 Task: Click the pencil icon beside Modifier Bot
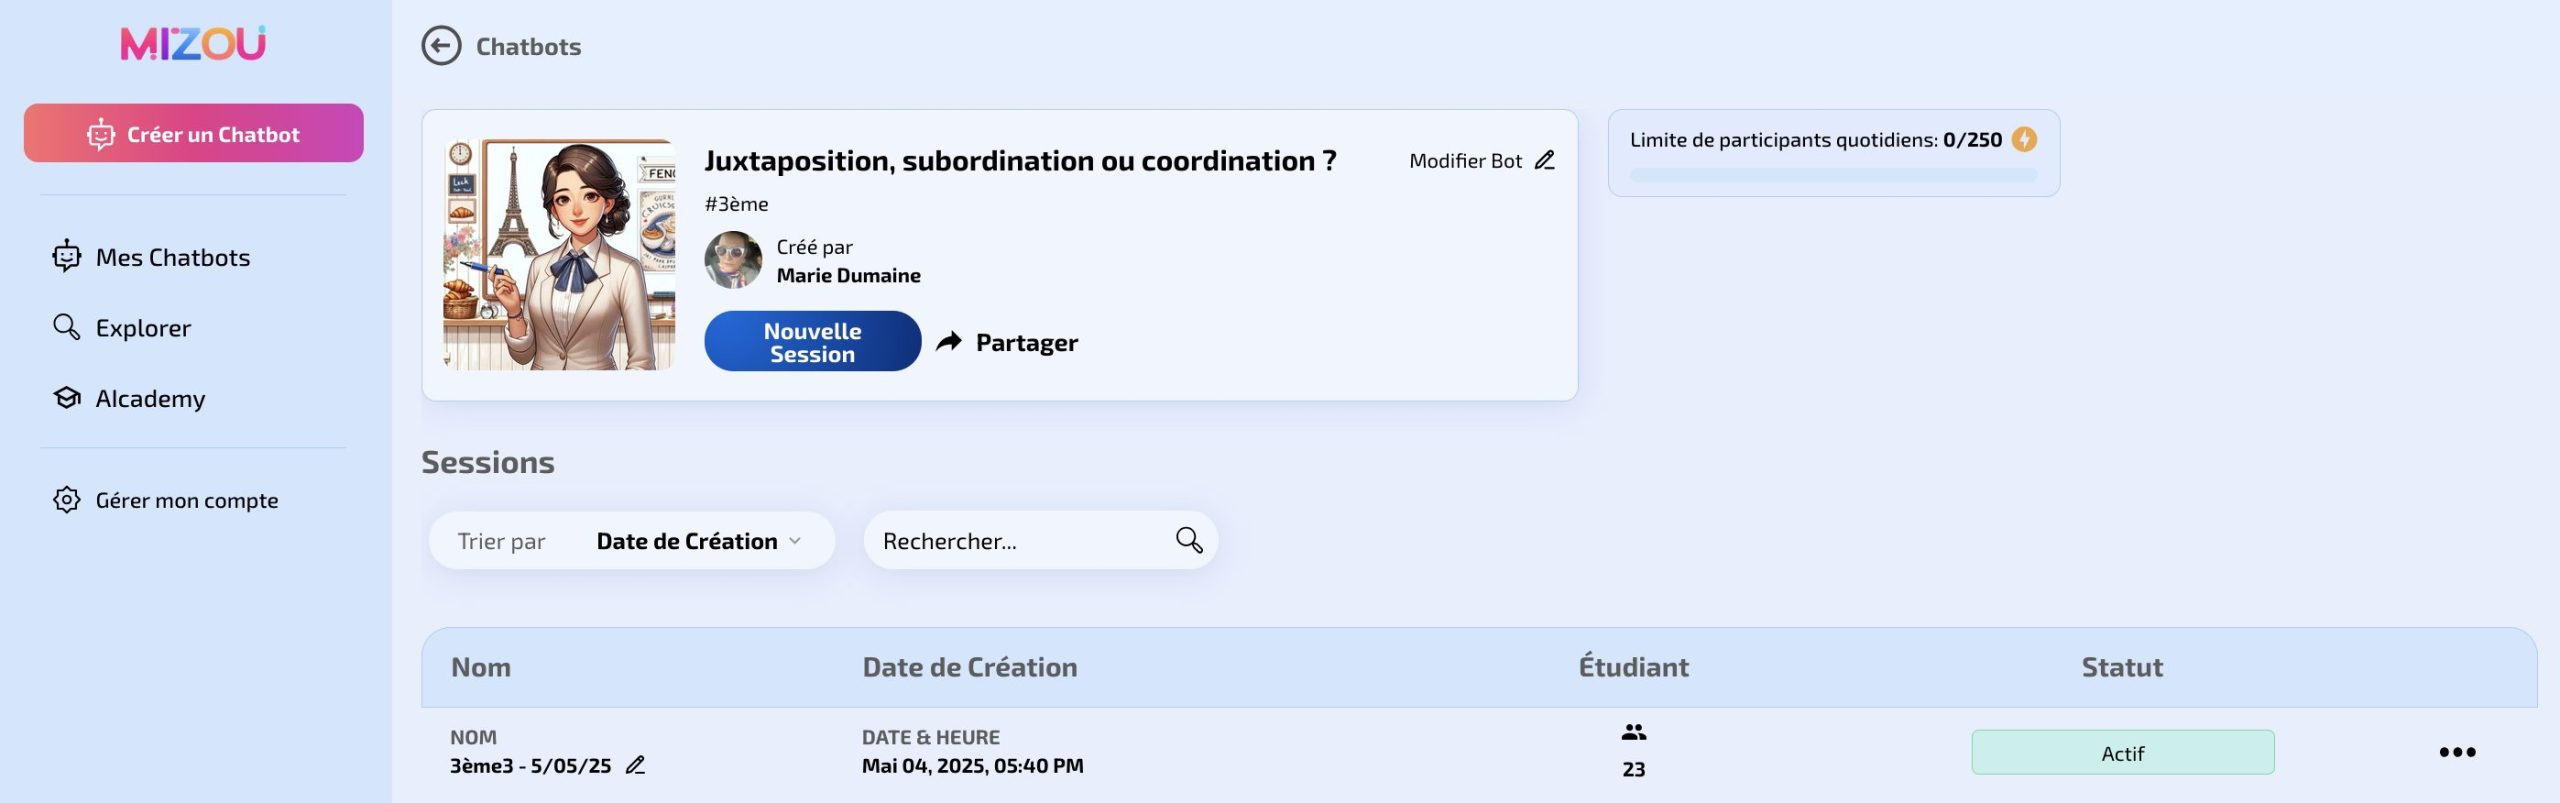(1545, 160)
